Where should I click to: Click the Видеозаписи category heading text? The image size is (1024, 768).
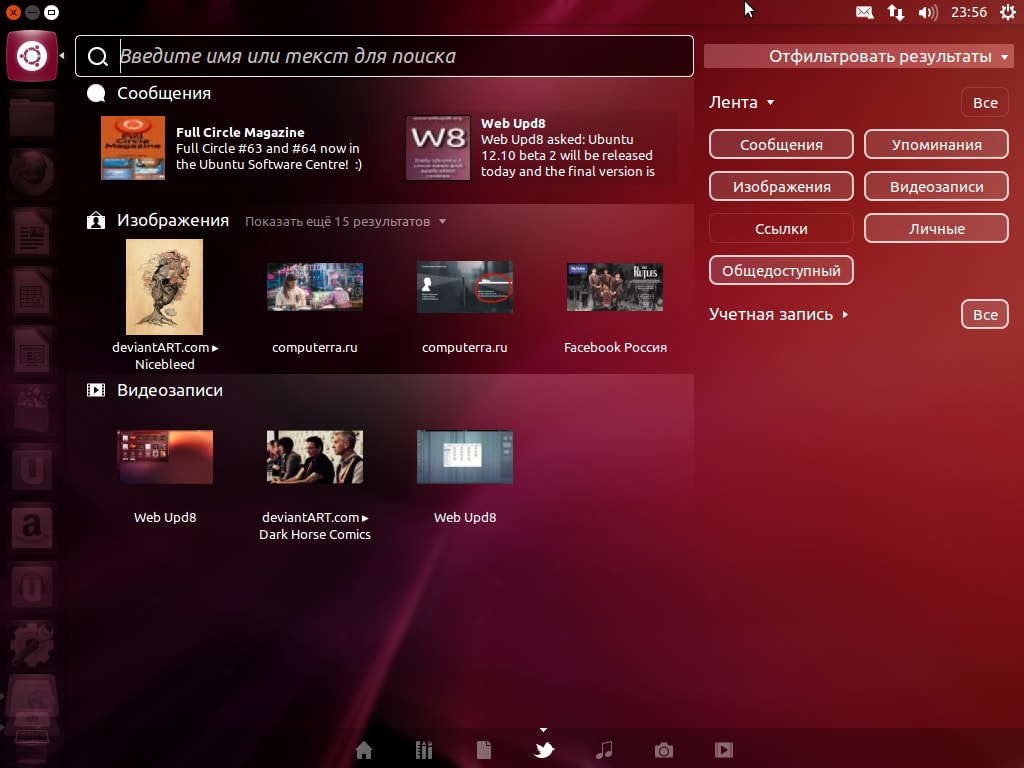click(x=170, y=391)
